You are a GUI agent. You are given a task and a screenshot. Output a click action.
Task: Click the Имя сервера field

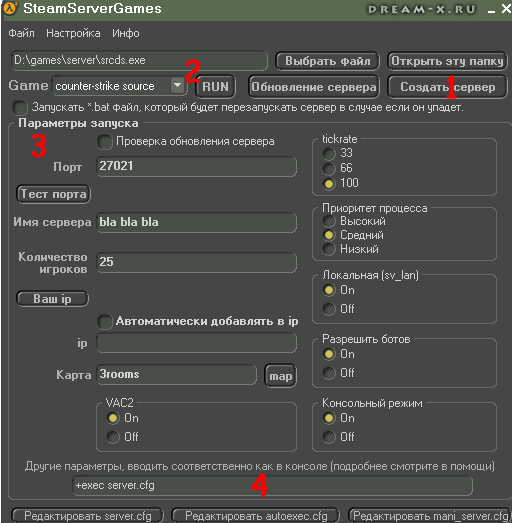pyautogui.click(x=197, y=222)
